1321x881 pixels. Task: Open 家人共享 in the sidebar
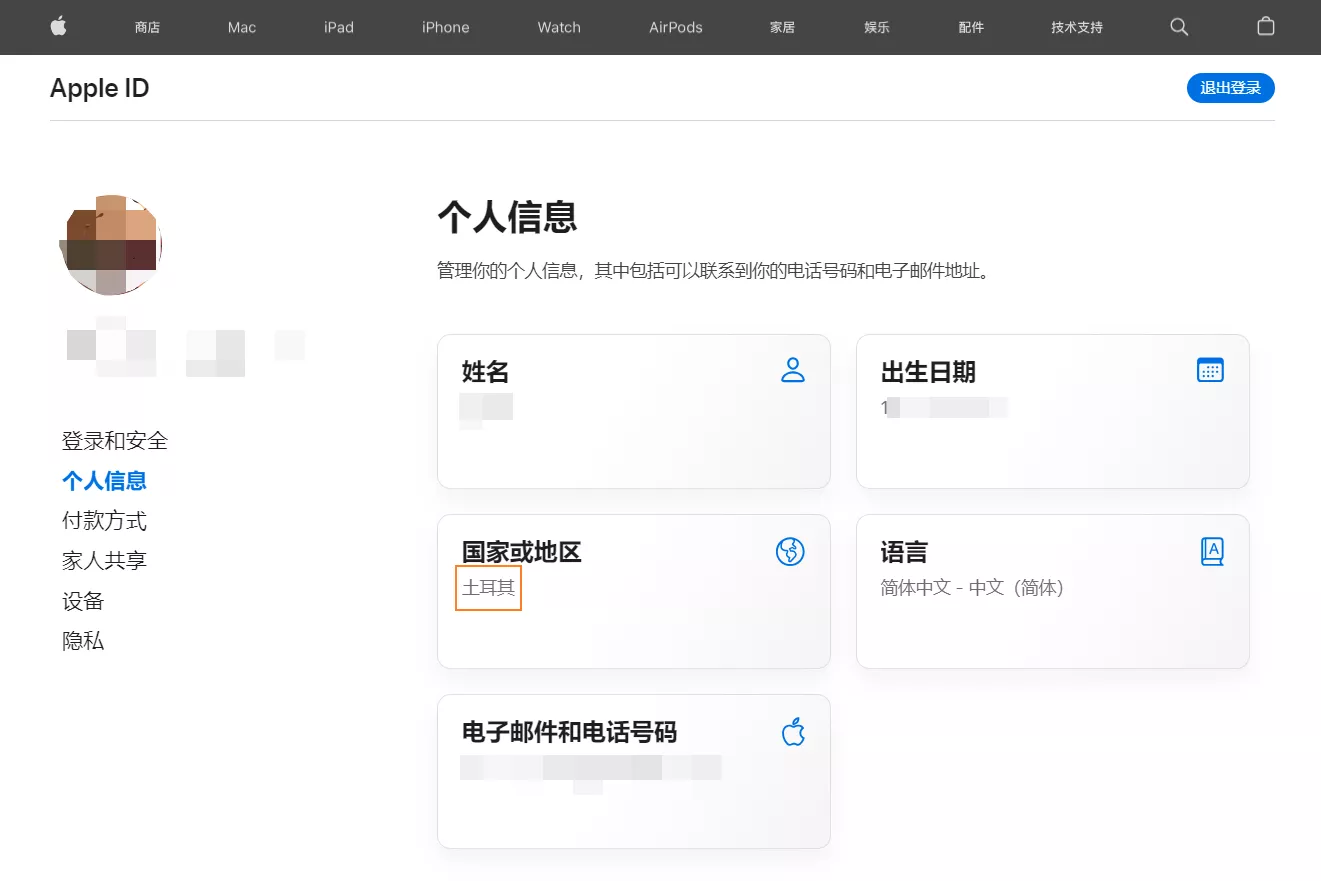[x=104, y=560]
